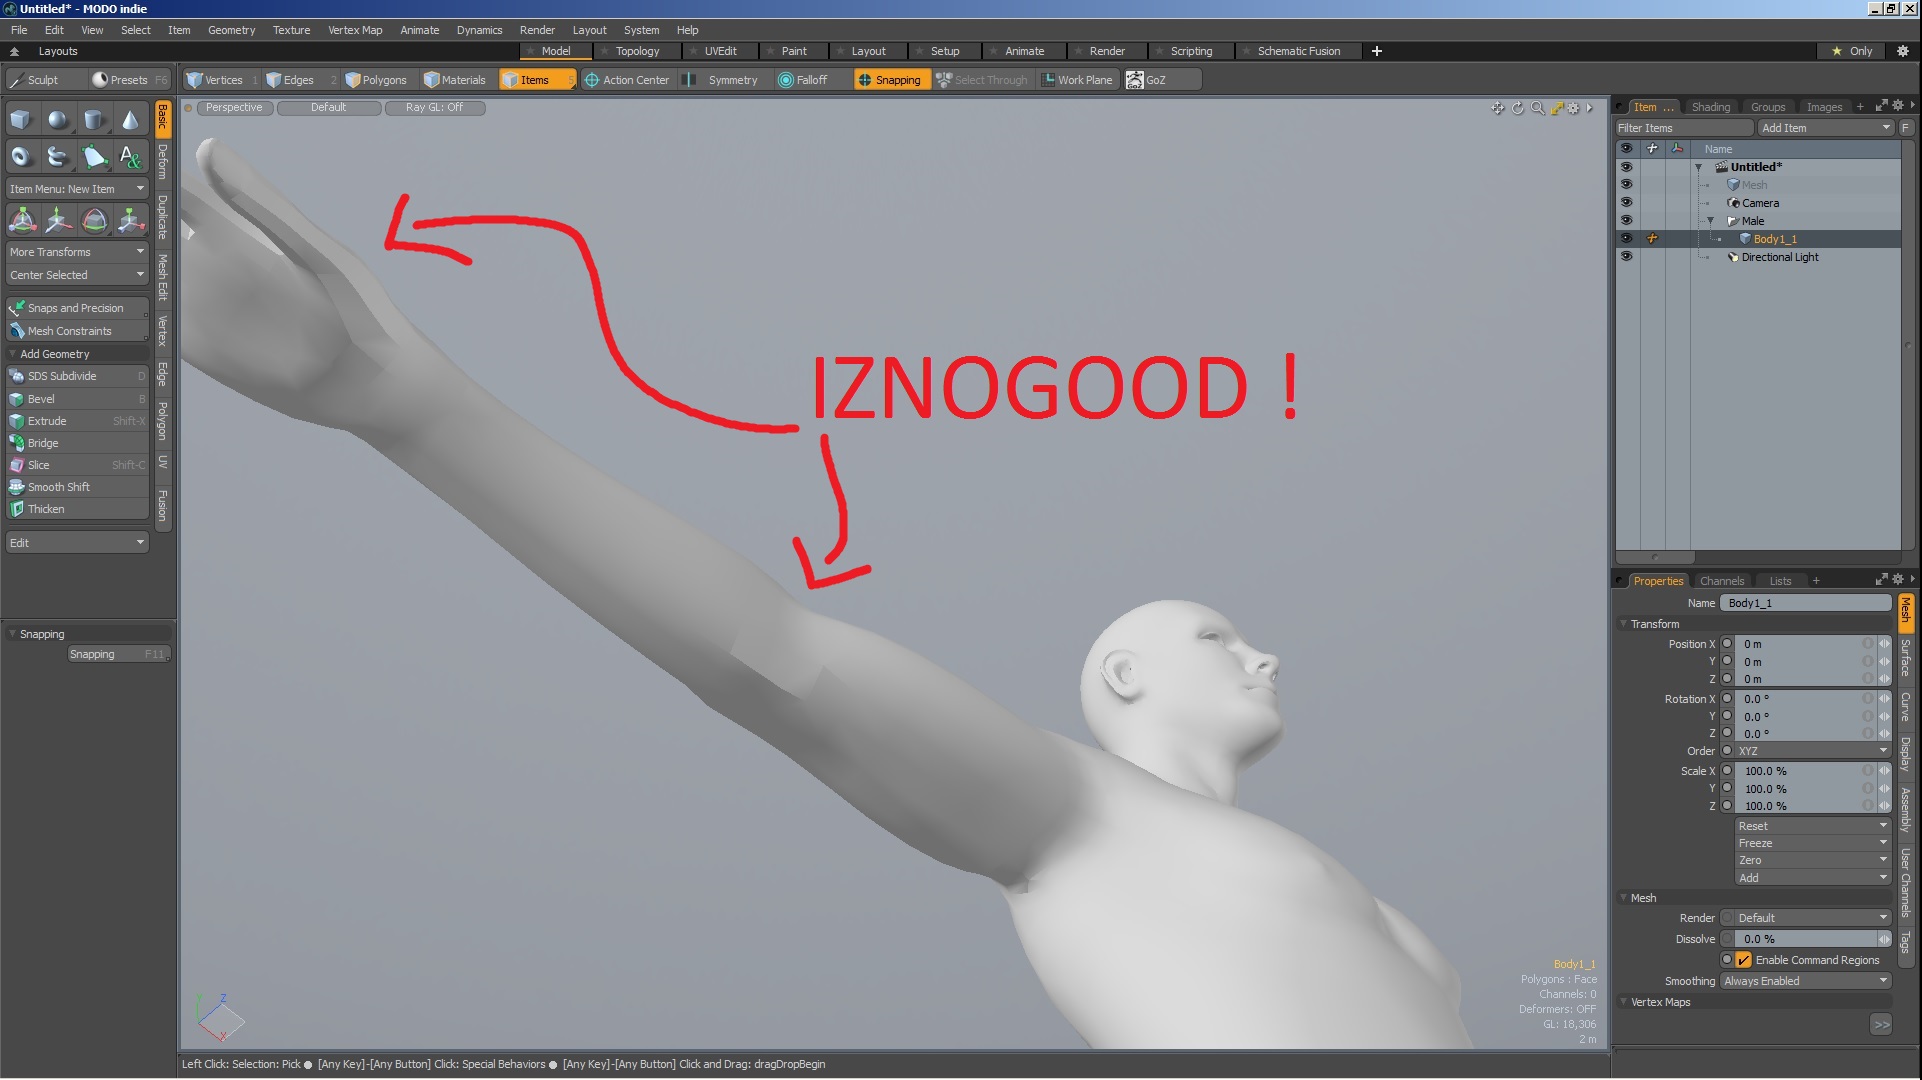The width and height of the screenshot is (1922, 1080).
Task: Select the Torus primitive tool
Action: [21, 156]
